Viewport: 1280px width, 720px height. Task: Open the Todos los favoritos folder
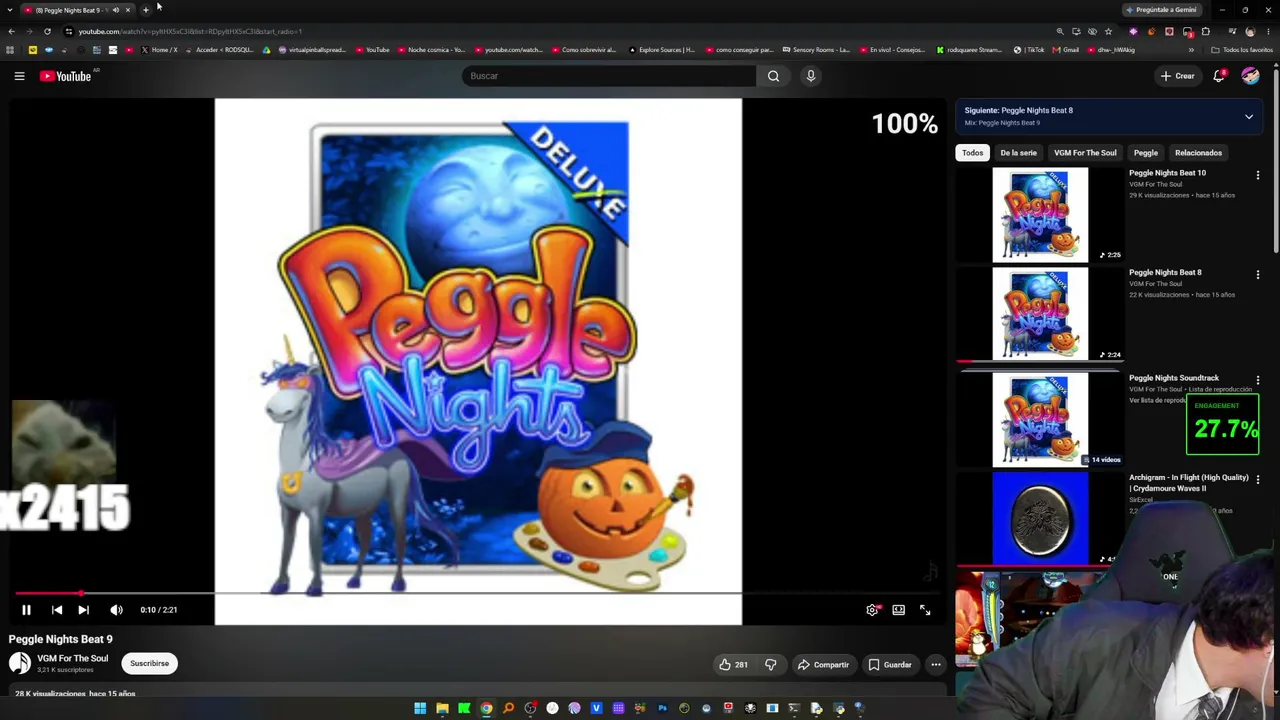1242,50
